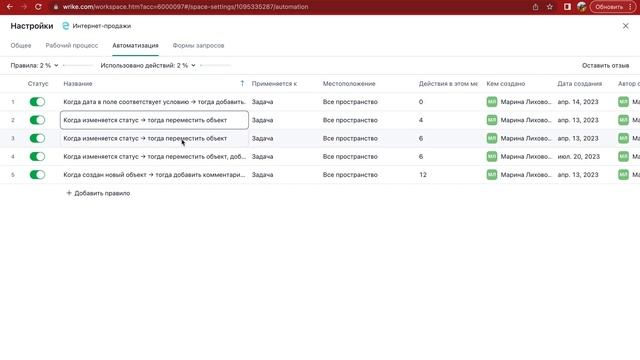The image size is (640, 360).
Task: Open rule 'Когда дата в поле соответствует условию'
Action: (x=154, y=102)
